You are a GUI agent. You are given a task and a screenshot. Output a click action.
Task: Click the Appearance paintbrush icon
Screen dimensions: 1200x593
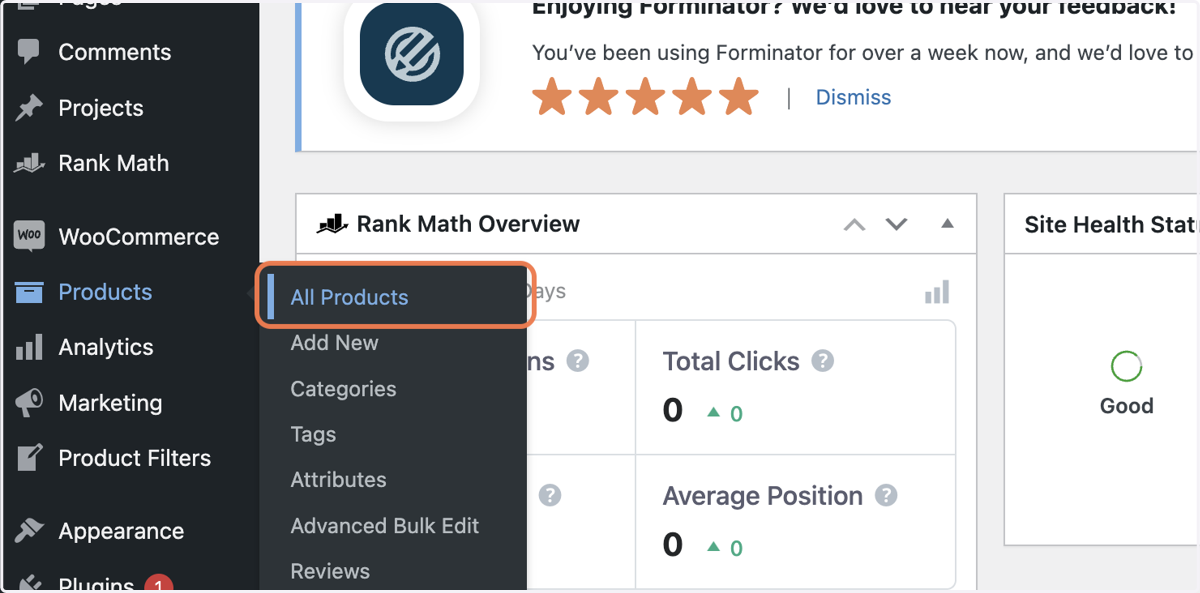[29, 531]
